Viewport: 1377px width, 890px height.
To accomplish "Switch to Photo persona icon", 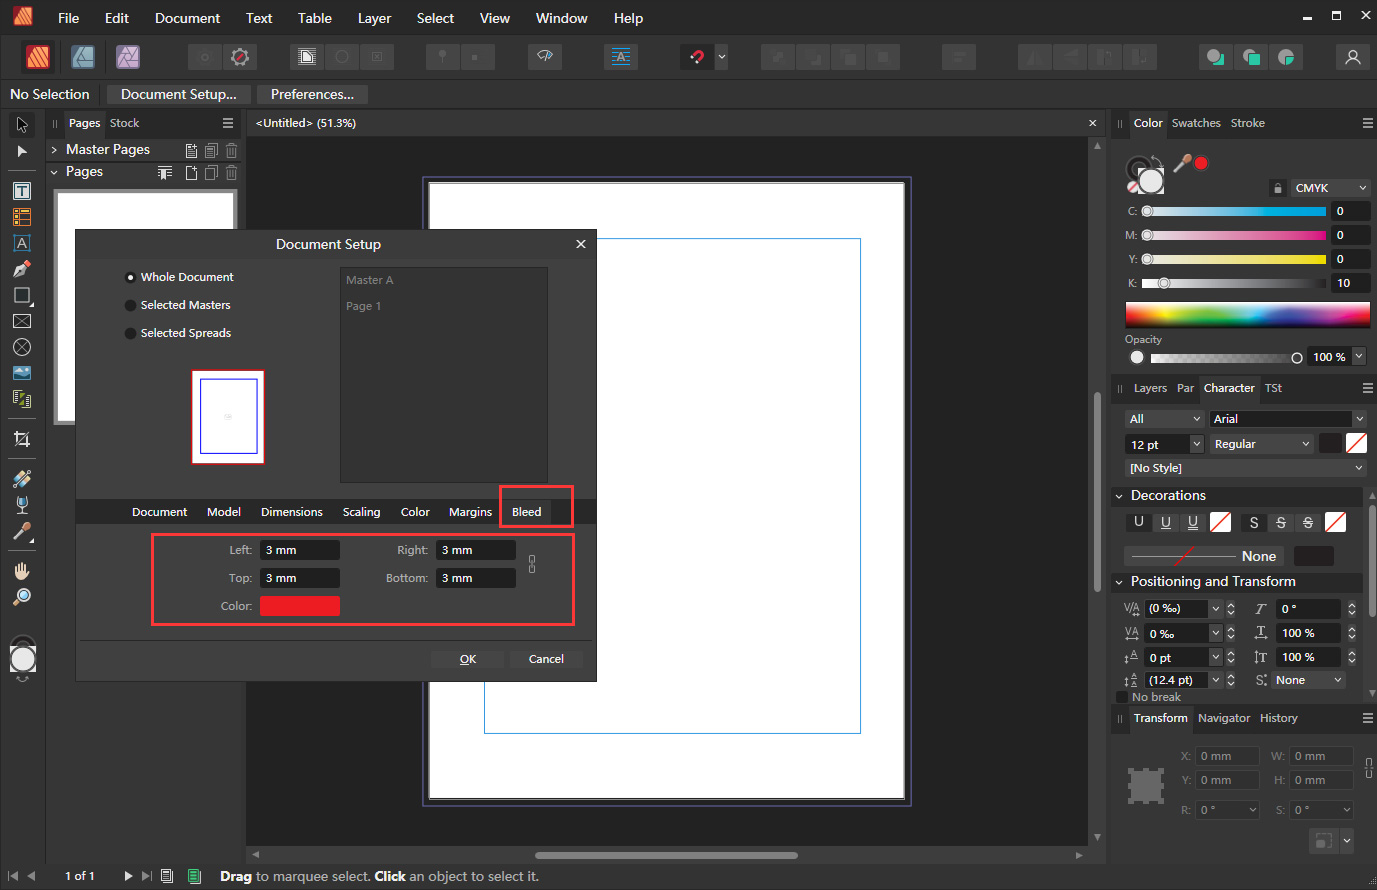I will pyautogui.click(x=128, y=57).
